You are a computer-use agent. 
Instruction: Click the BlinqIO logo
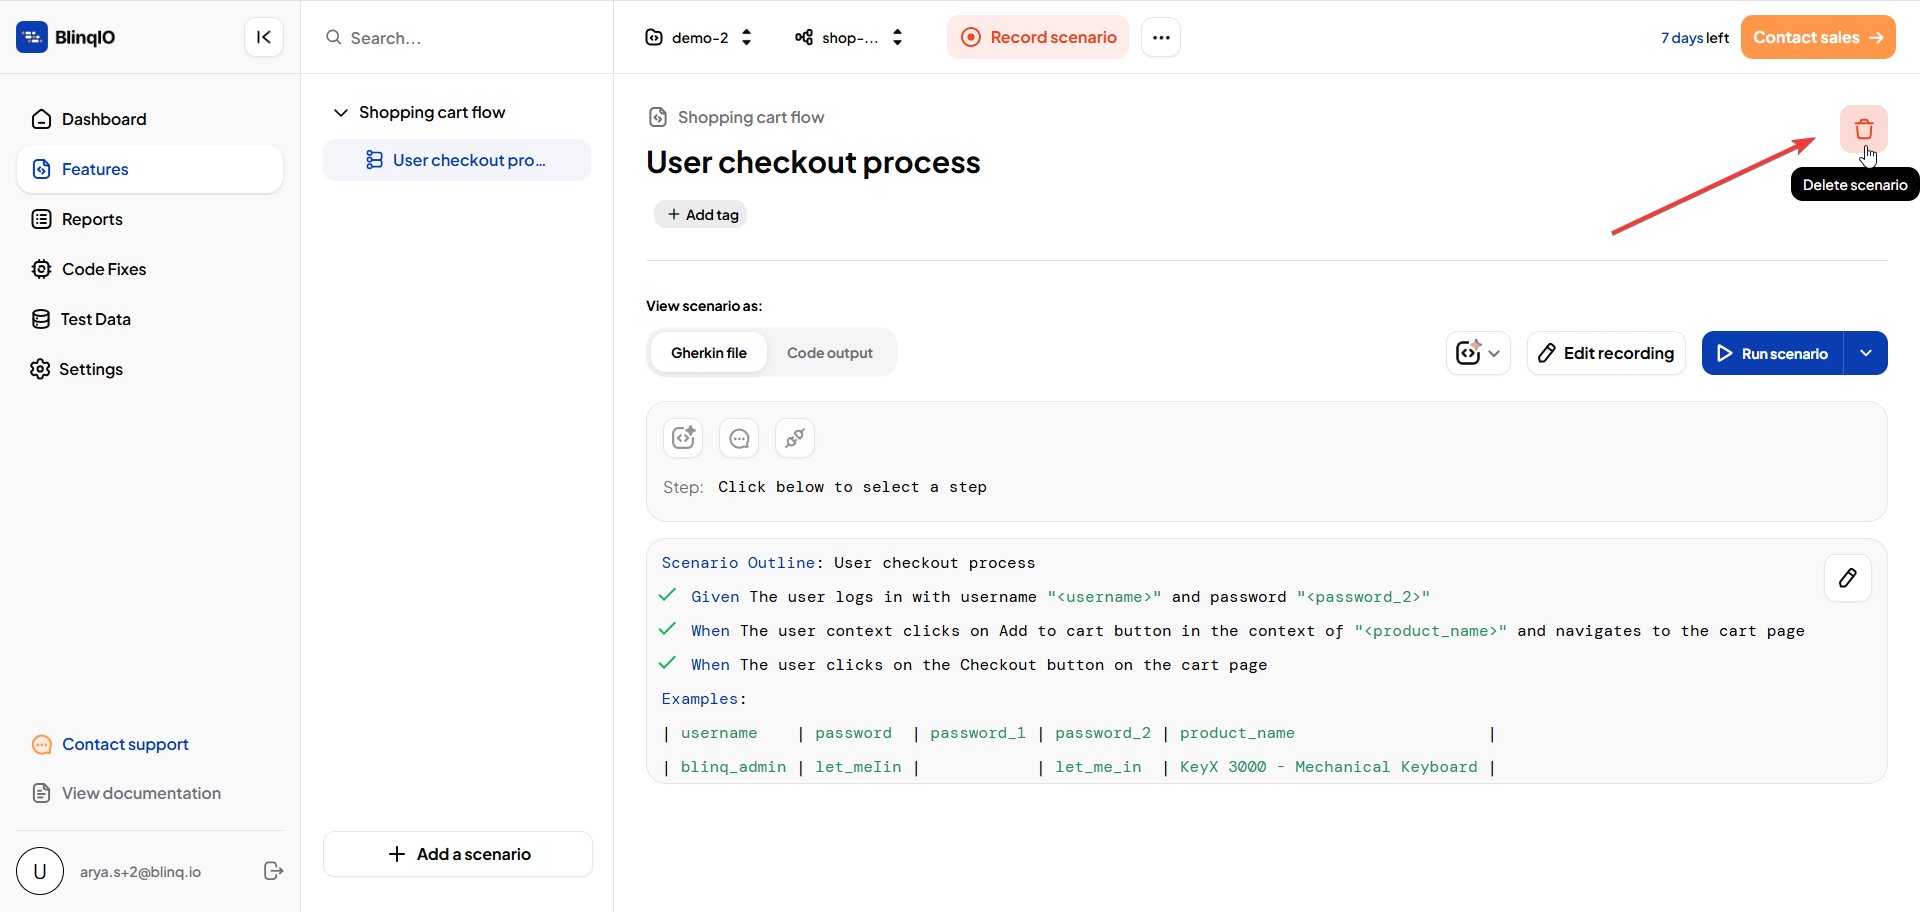pyautogui.click(x=66, y=37)
